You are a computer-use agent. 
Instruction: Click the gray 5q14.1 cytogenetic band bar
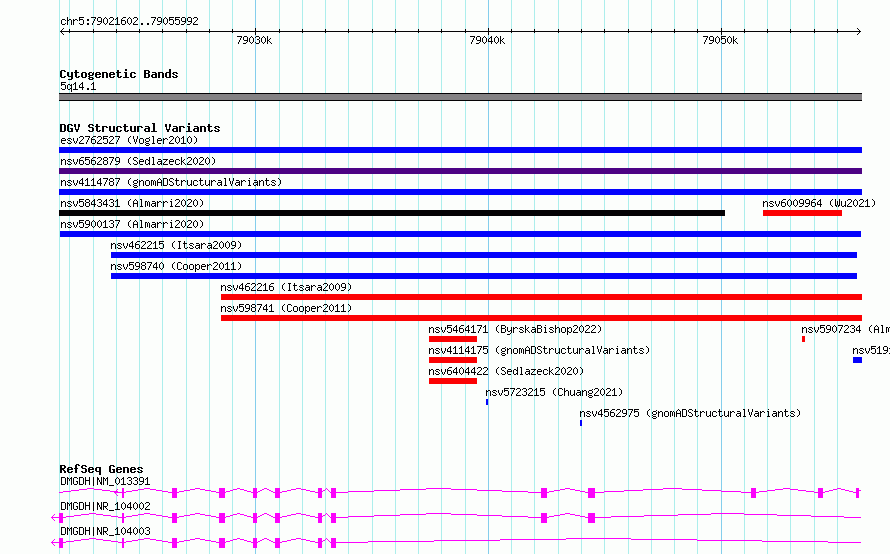click(x=460, y=97)
